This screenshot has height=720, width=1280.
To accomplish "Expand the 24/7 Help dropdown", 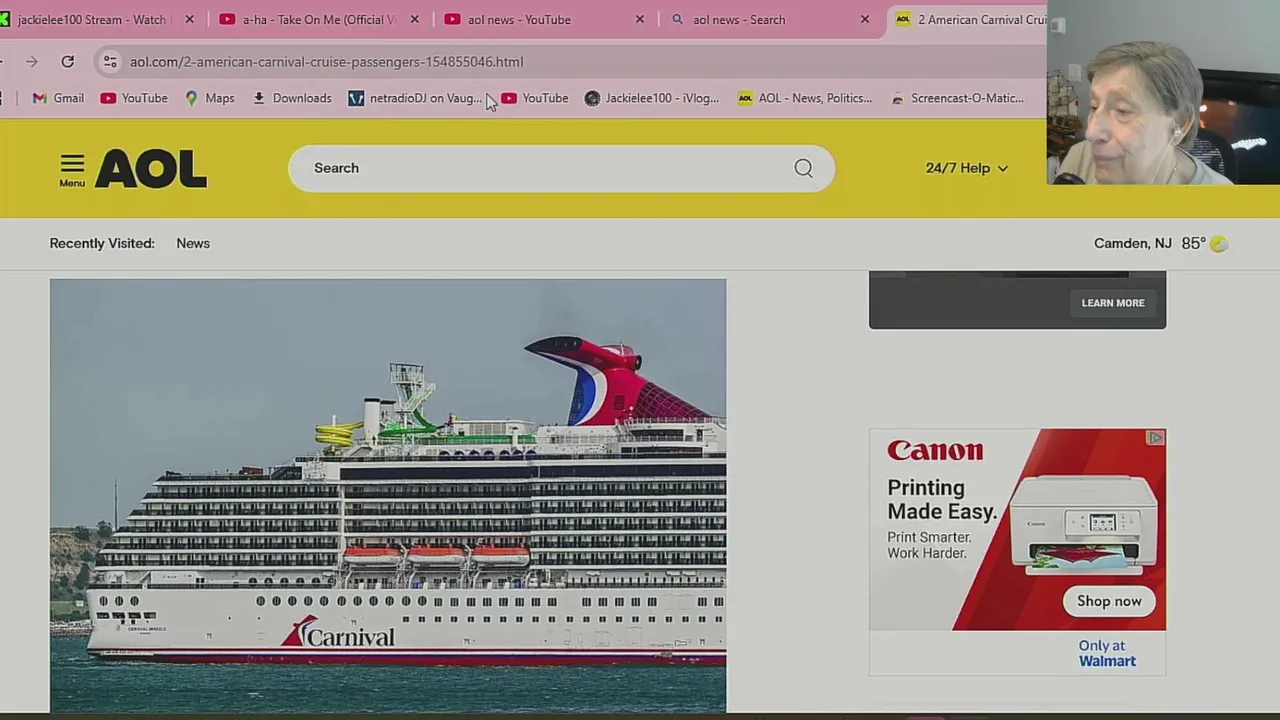I will click(x=966, y=168).
